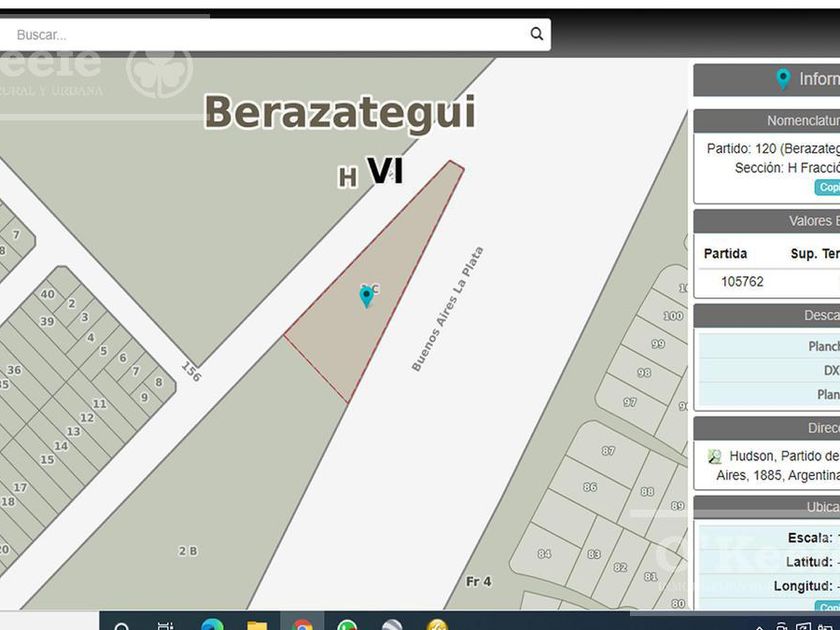This screenshot has height=630, width=840.
Task: Click the Sección: H Fracció line
Action: [x=787, y=168]
